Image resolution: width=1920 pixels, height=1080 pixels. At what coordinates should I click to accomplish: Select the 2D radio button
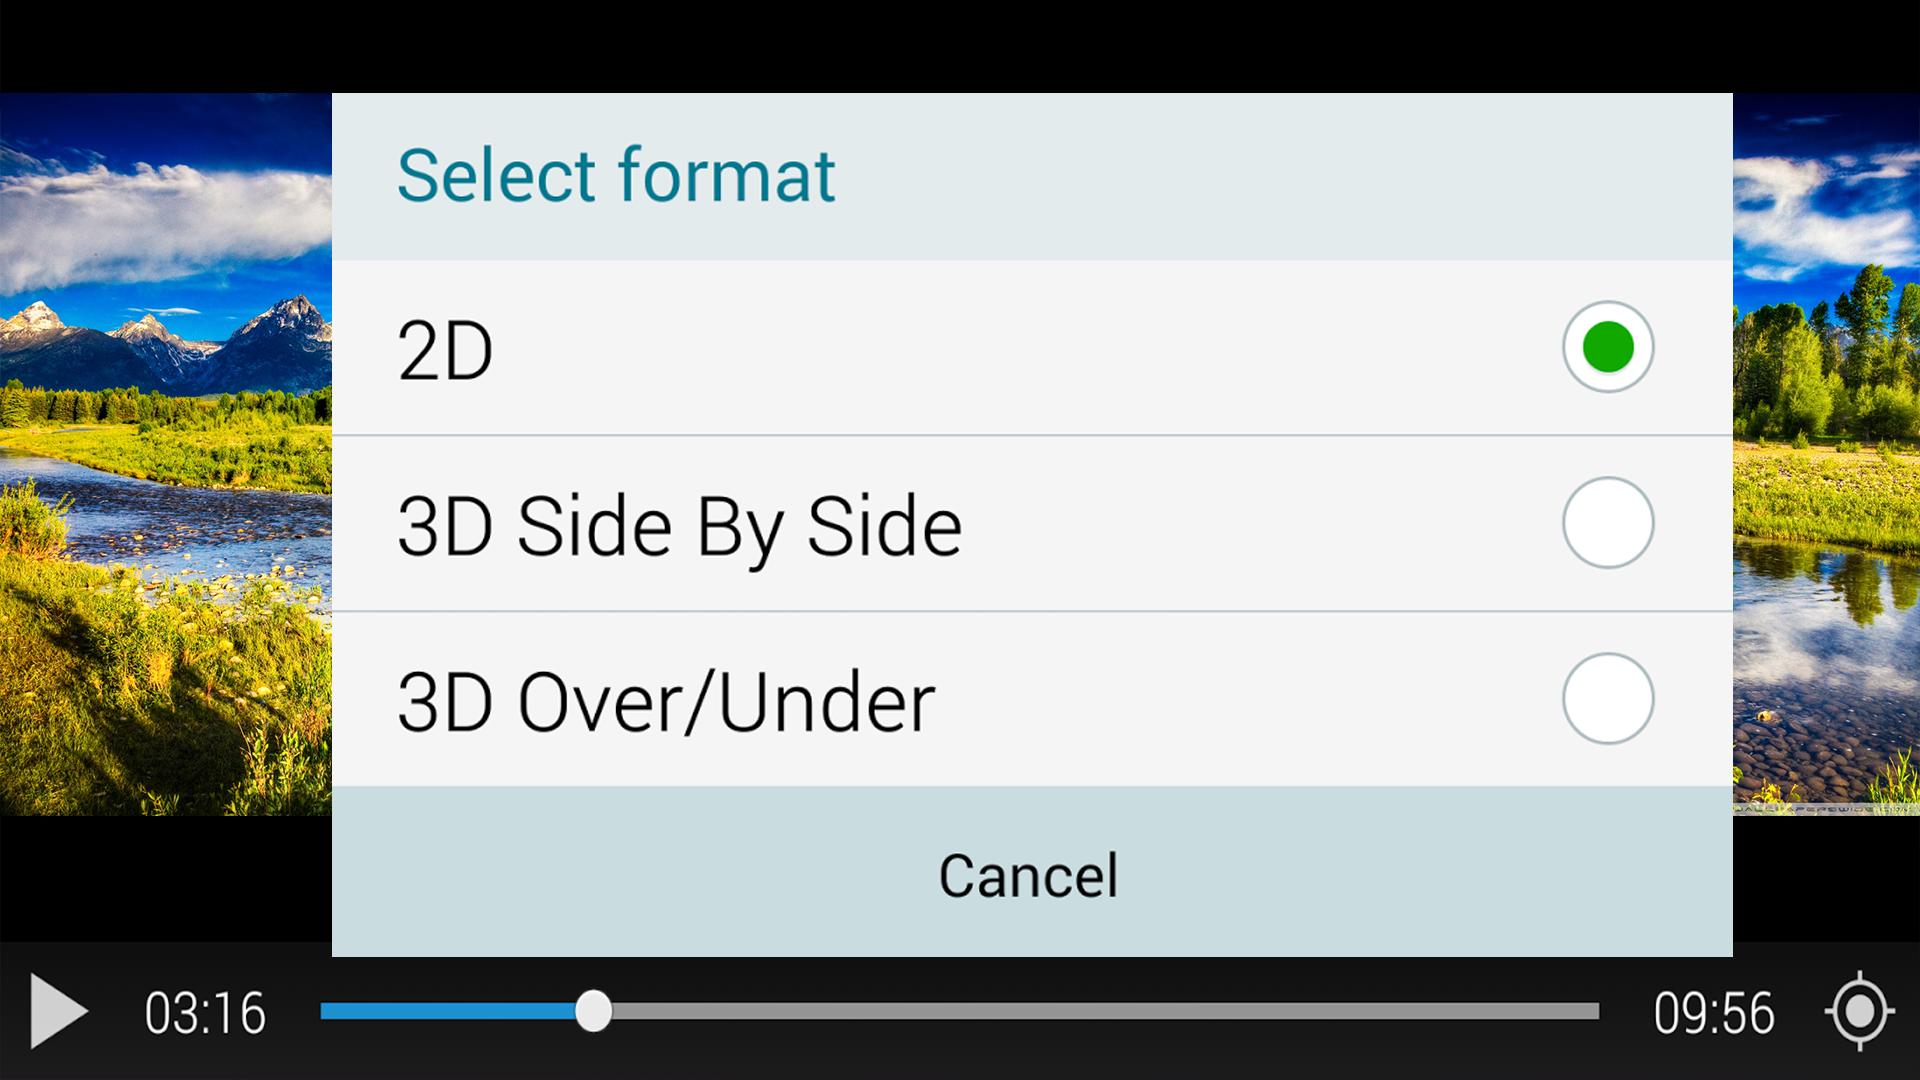(x=1608, y=347)
